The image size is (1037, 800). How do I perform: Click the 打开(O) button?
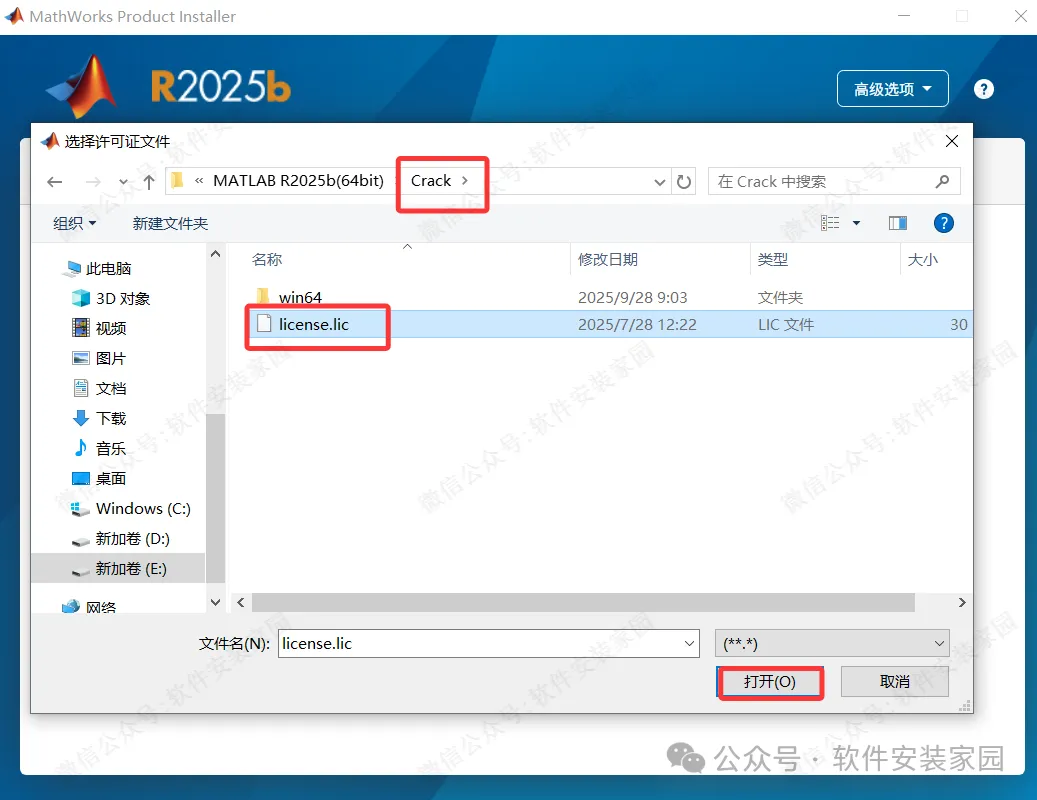pos(770,682)
